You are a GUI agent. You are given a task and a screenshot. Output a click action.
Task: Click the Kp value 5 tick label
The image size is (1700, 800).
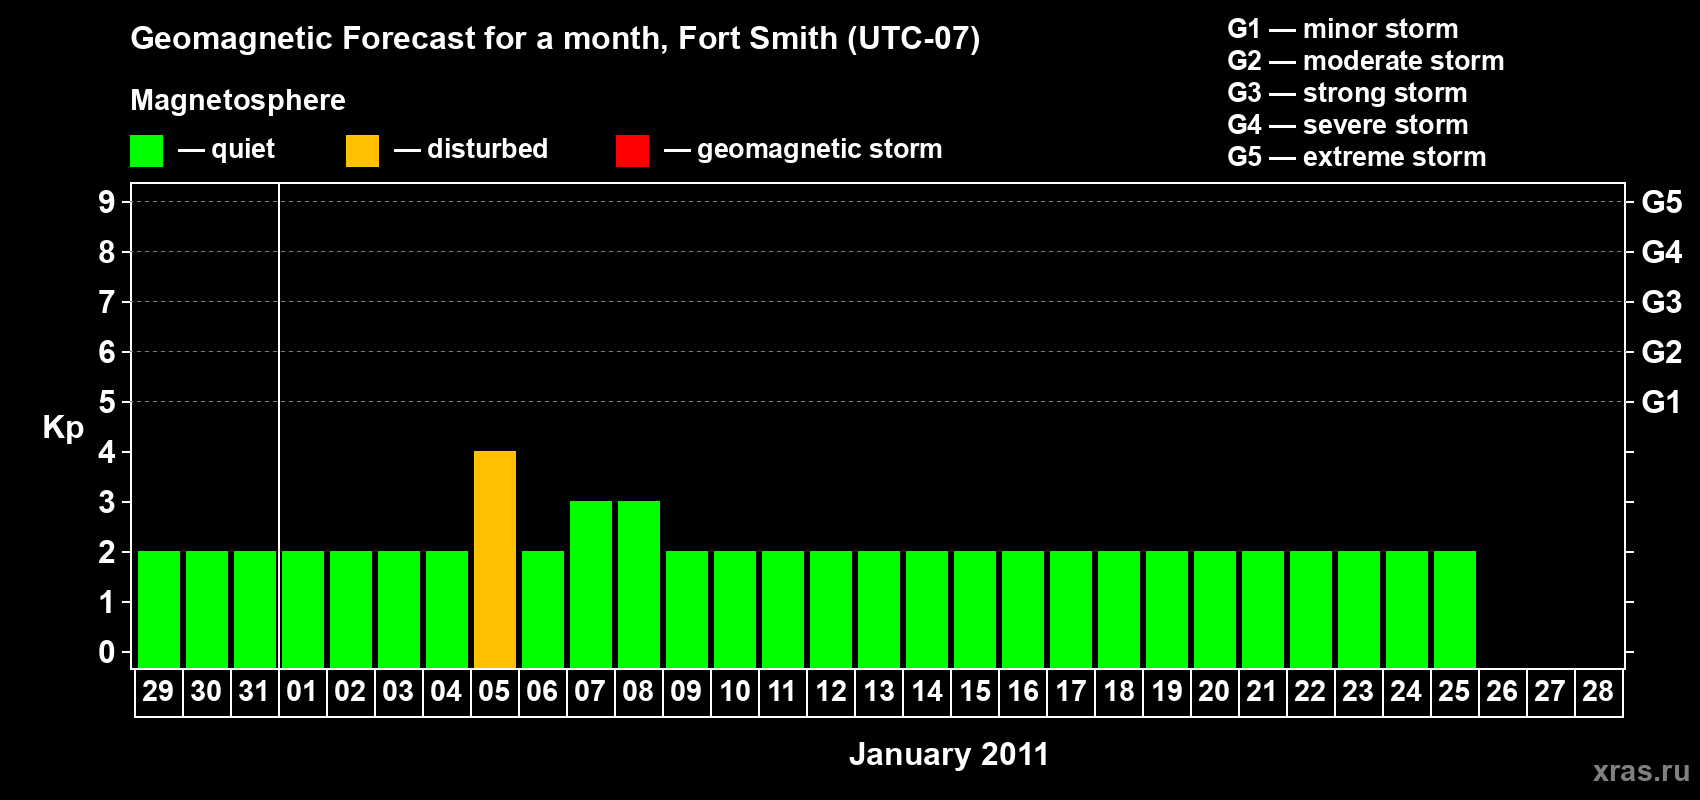point(107,402)
